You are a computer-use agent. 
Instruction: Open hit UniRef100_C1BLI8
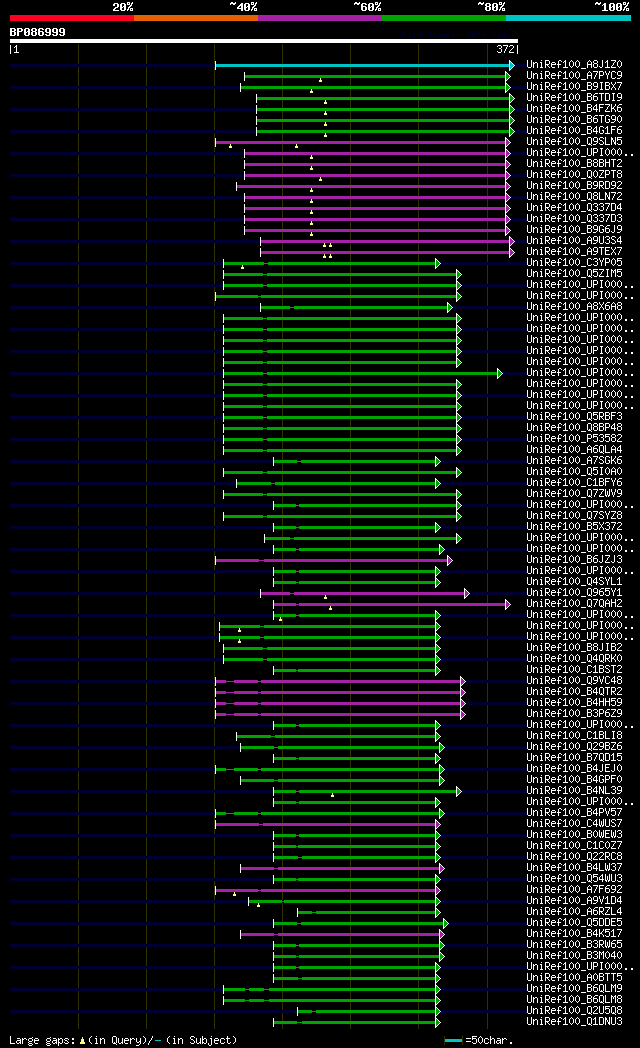coord(574,735)
